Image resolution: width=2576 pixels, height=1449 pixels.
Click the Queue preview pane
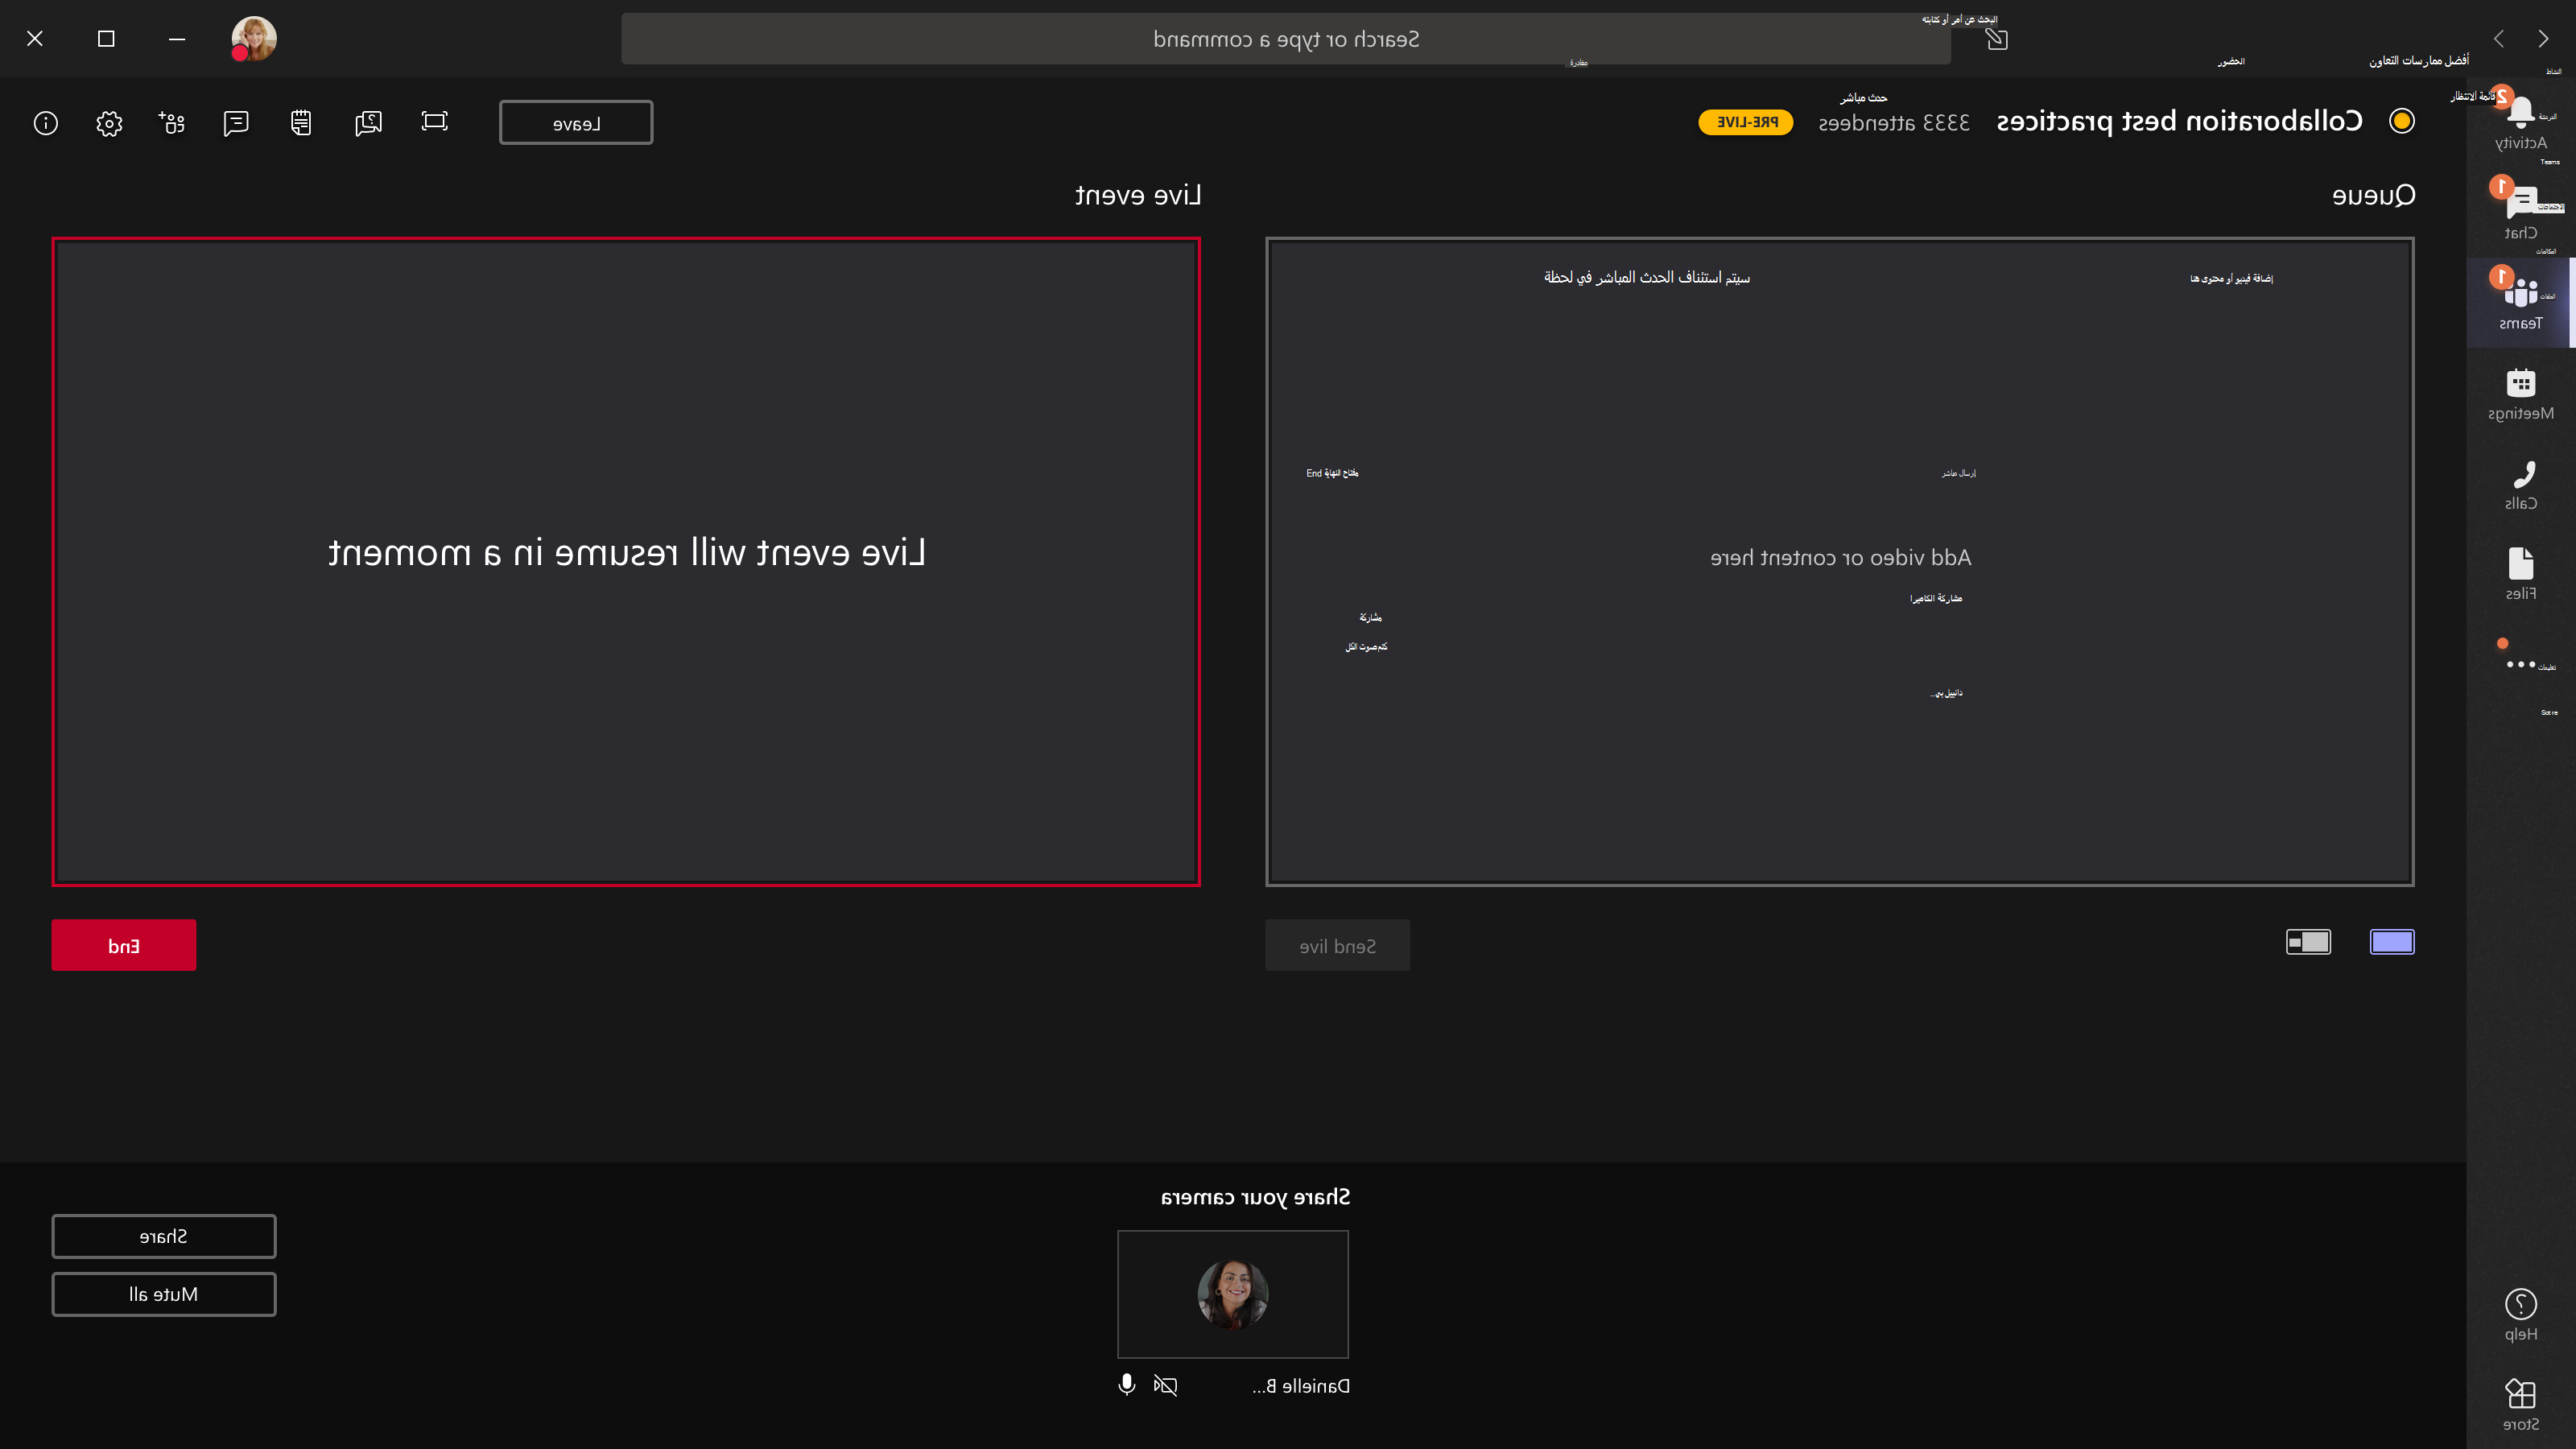click(1839, 562)
